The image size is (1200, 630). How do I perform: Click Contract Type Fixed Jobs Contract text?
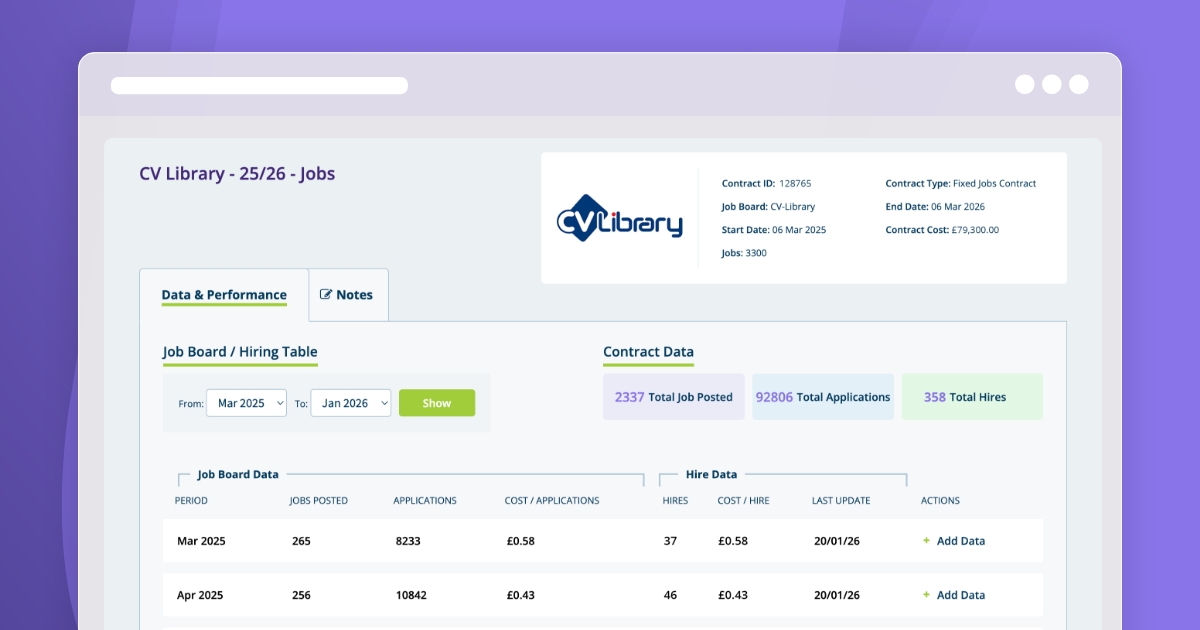[961, 184]
